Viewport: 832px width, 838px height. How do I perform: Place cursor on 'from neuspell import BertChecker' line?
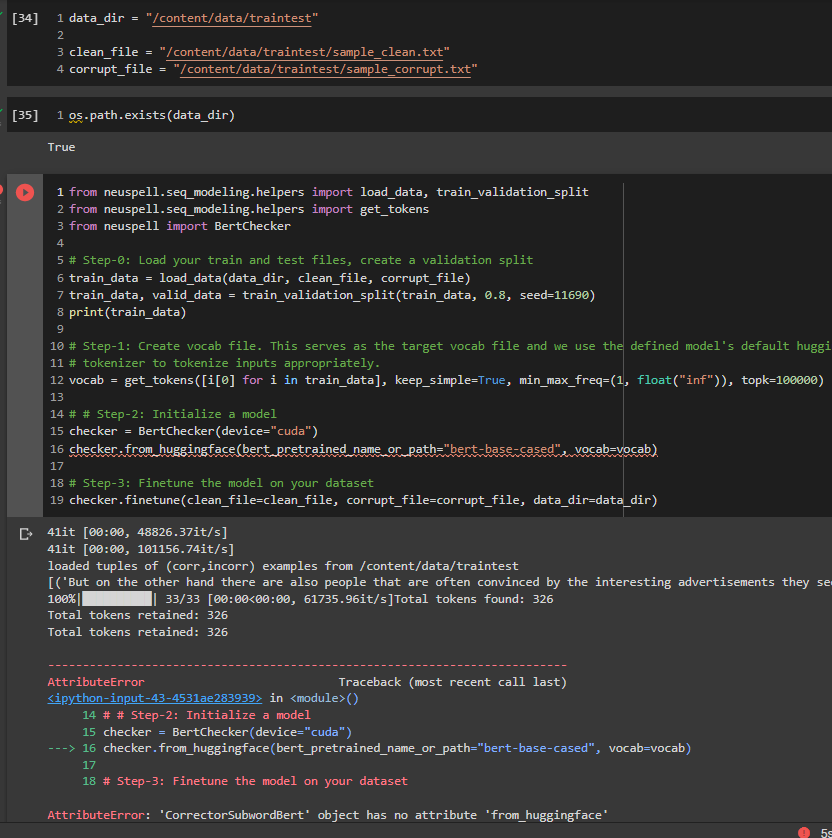180,226
